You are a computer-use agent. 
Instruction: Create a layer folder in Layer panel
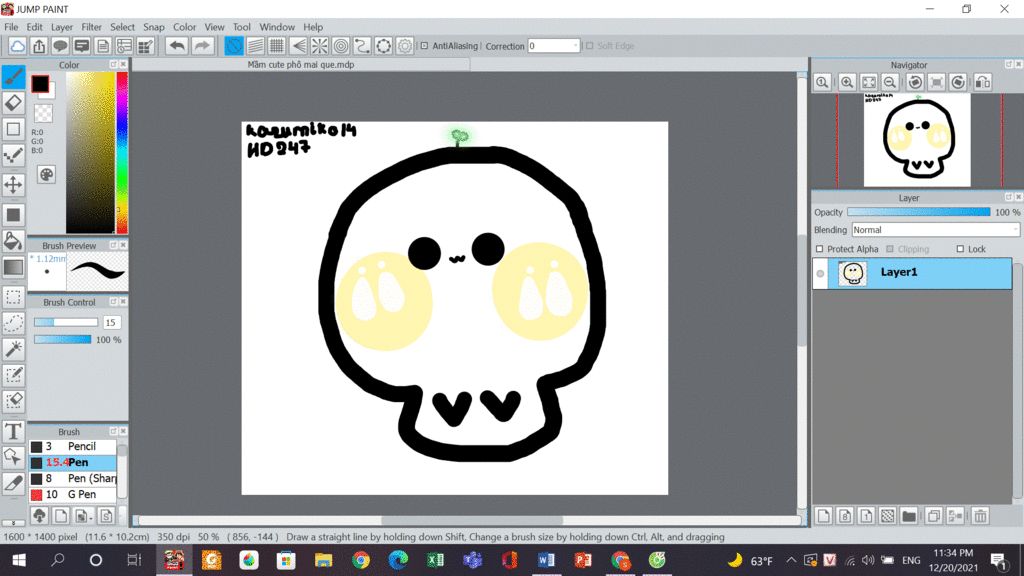pos(908,516)
